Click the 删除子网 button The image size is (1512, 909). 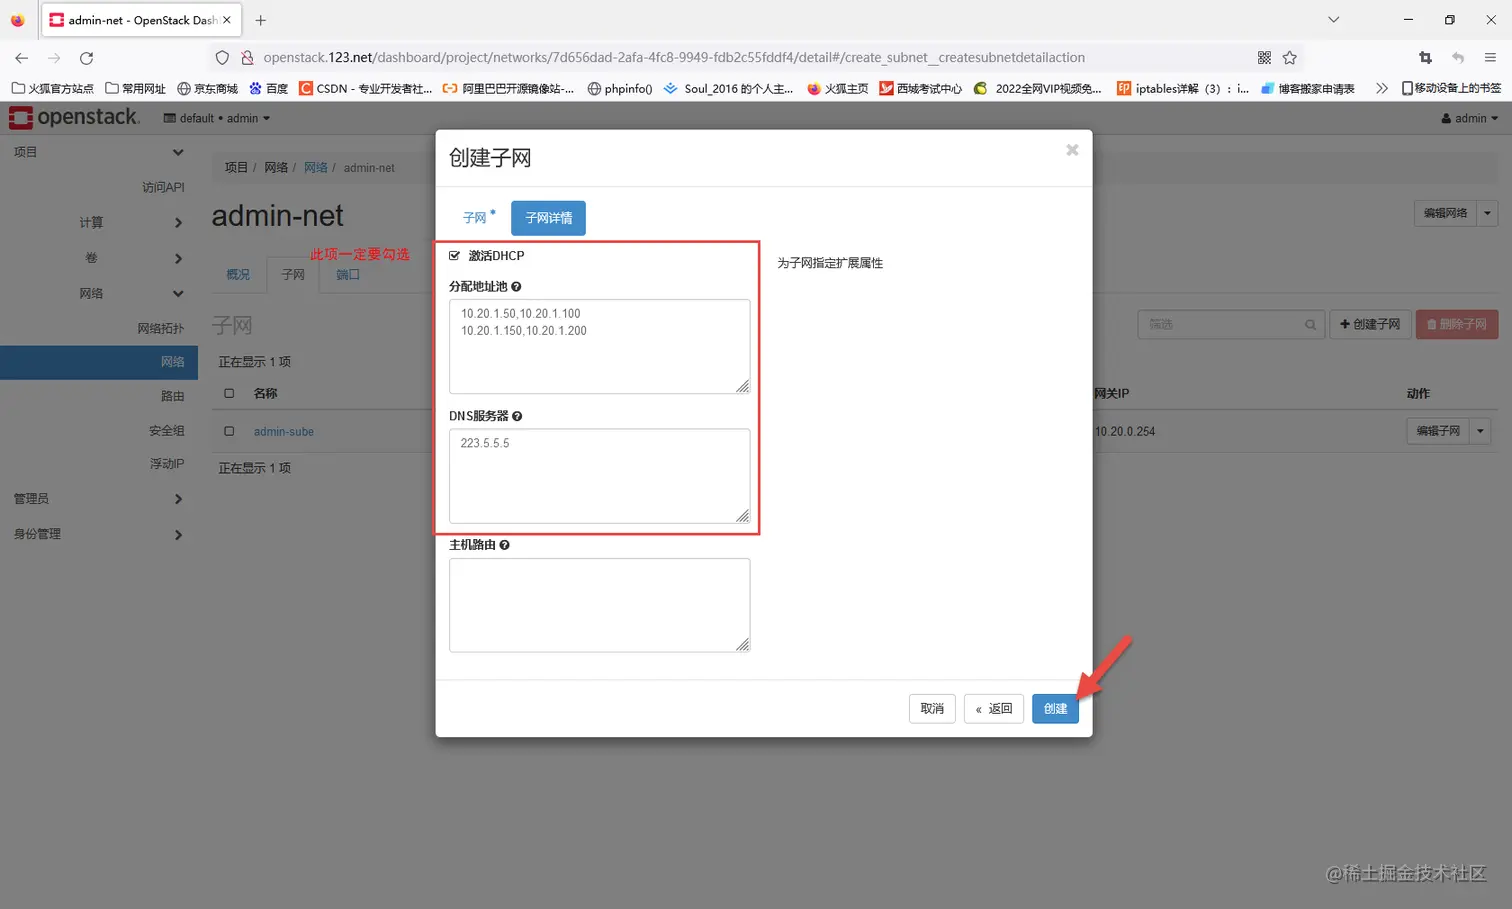(1456, 324)
